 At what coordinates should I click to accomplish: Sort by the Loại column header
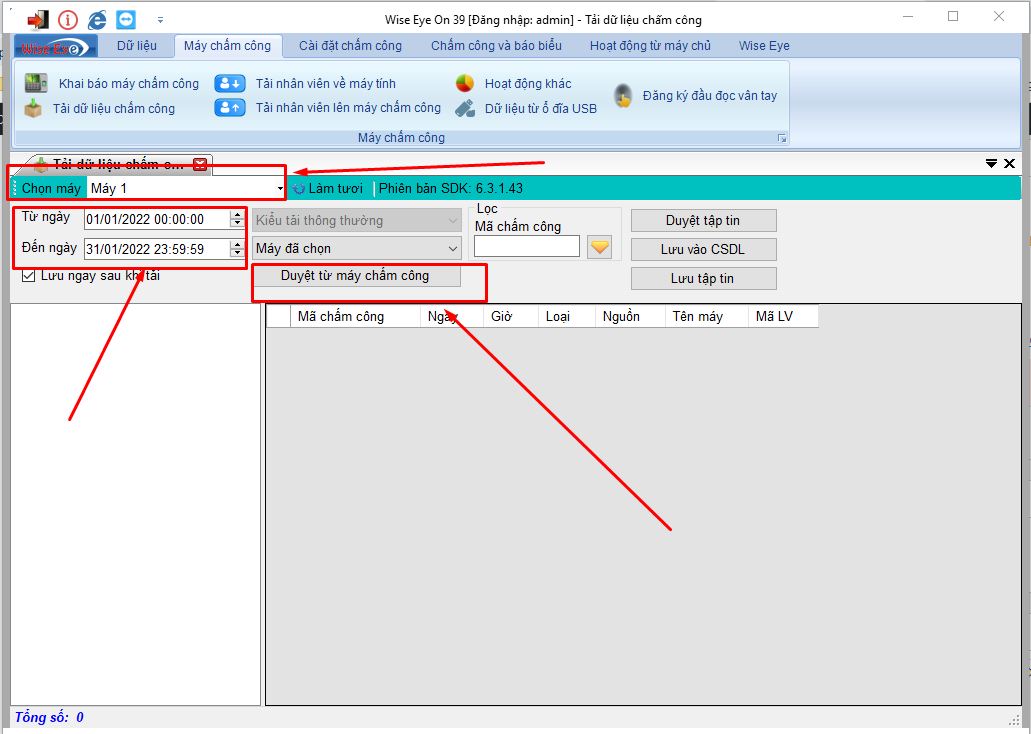567,316
